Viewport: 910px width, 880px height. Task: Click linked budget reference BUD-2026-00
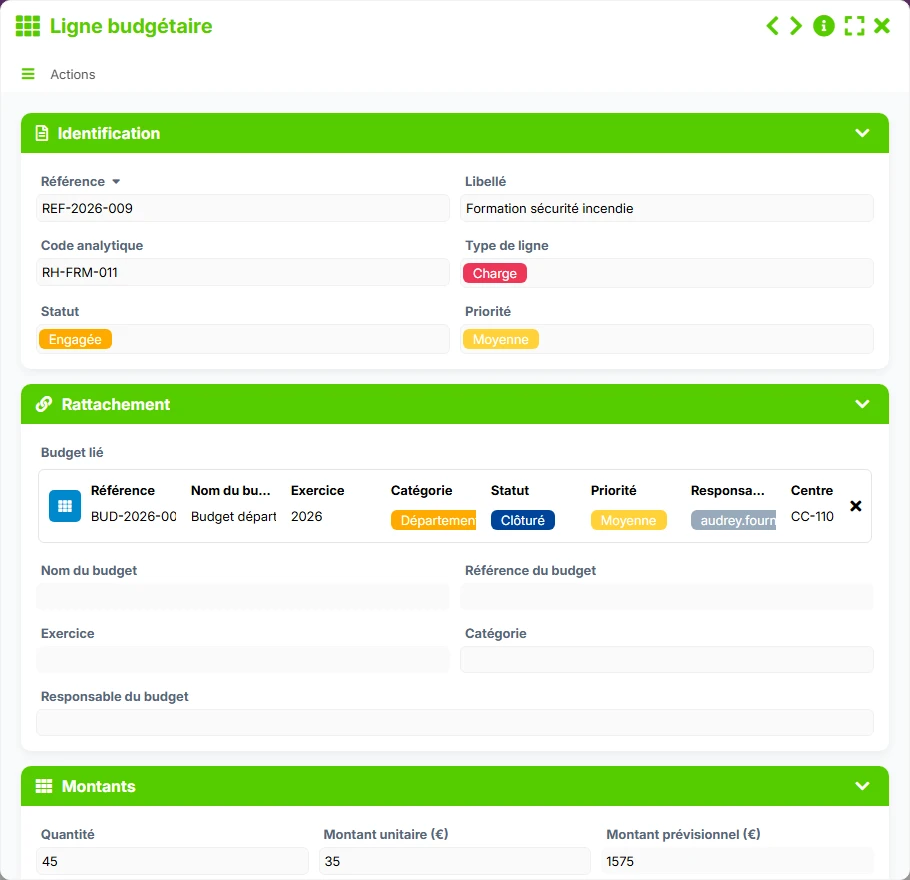[x=133, y=516]
